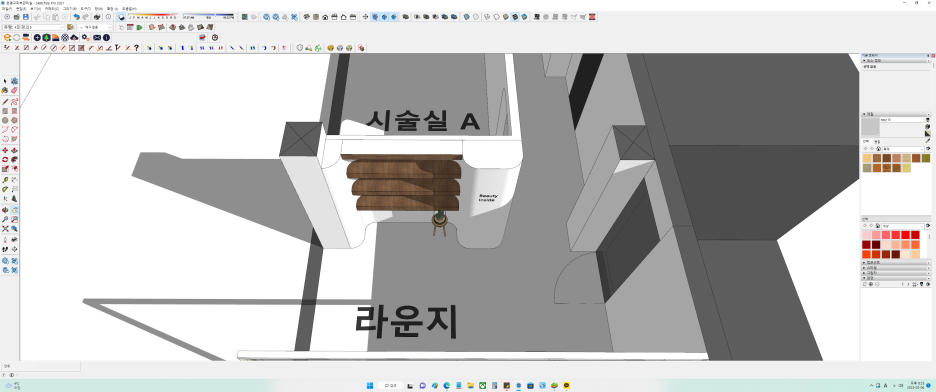This screenshot has height=392, width=936.
Task: Choose the bright red color swatch
Action: pyautogui.click(x=906, y=234)
